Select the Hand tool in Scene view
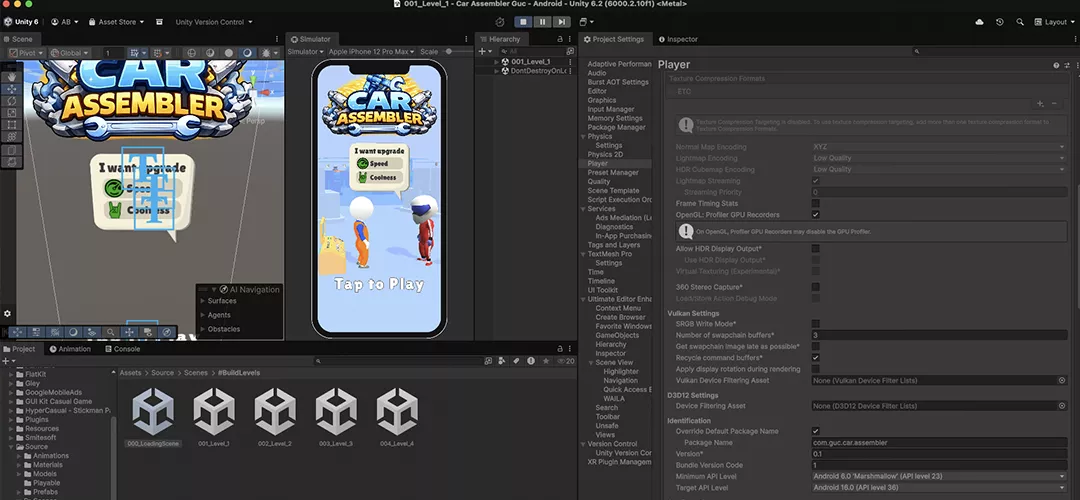1080x500 pixels. 10,76
